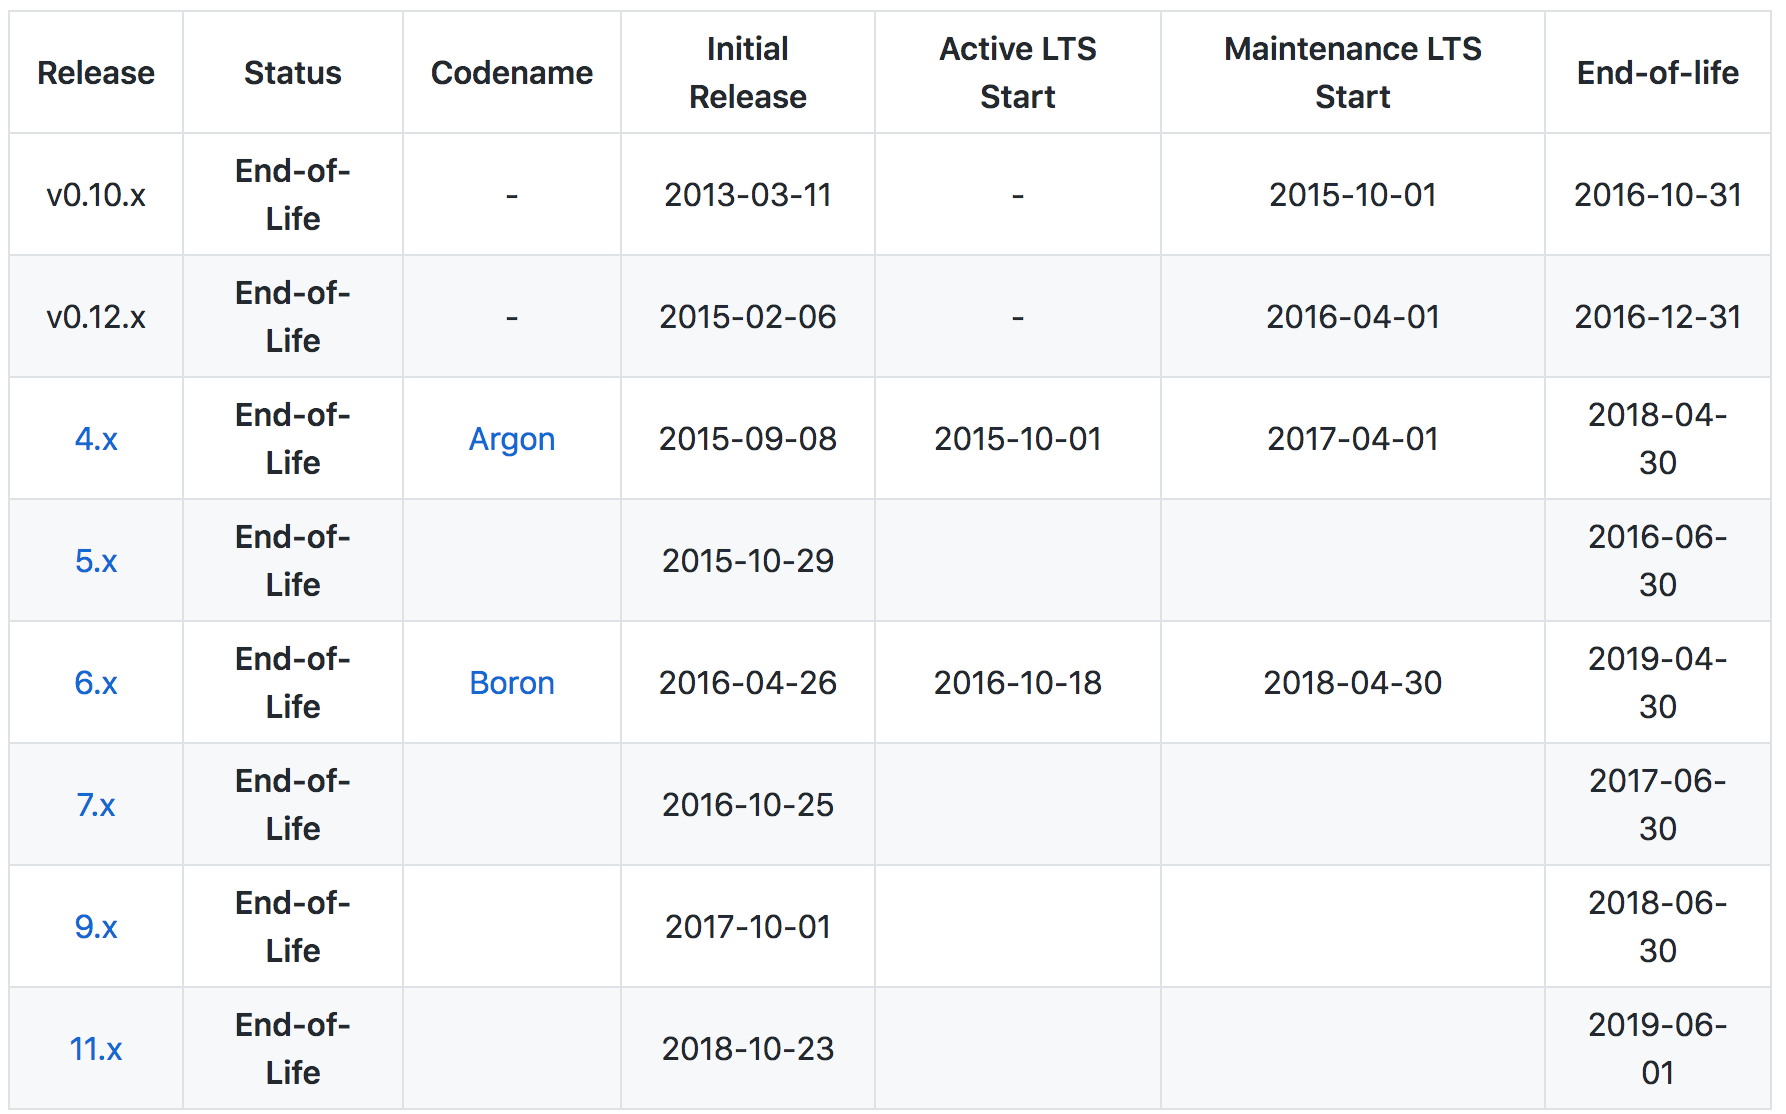This screenshot has height=1114, width=1786.
Task: Click the Status column header
Action: click(292, 72)
